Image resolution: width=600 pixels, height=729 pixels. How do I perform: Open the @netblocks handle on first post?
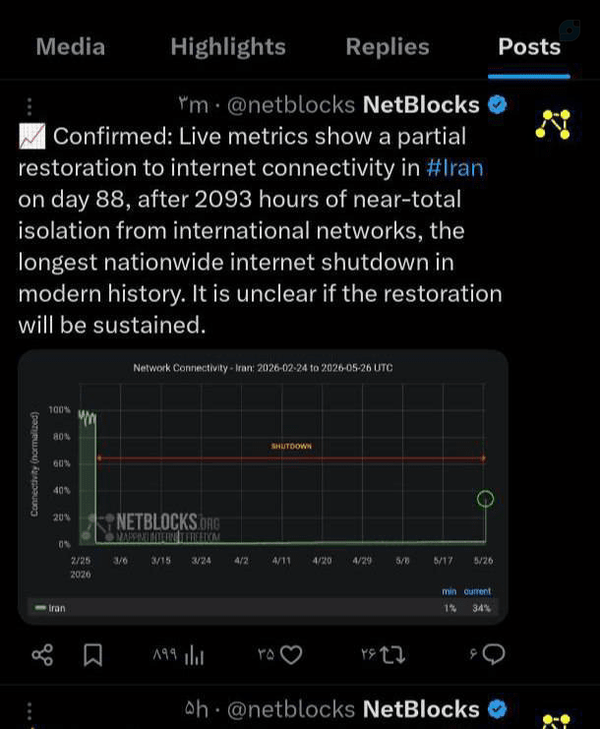[x=291, y=105]
